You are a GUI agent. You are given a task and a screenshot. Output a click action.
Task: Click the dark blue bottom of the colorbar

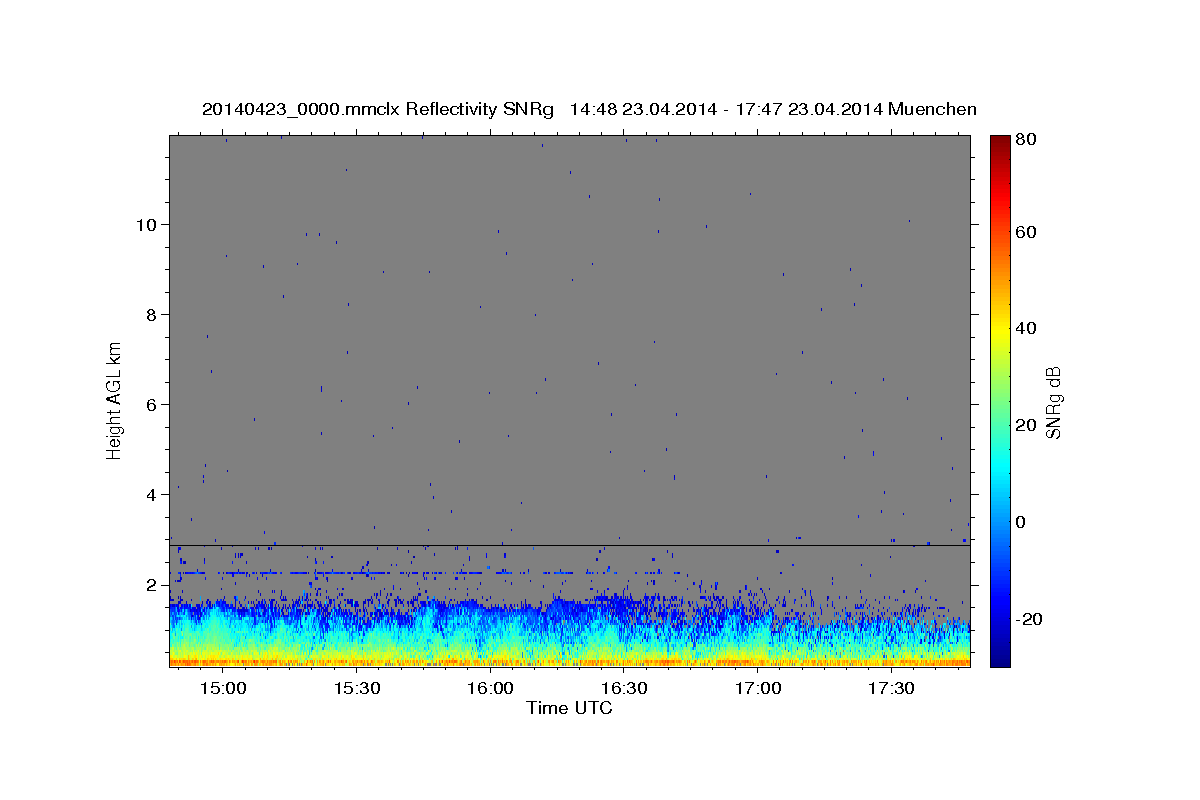pos(1000,656)
